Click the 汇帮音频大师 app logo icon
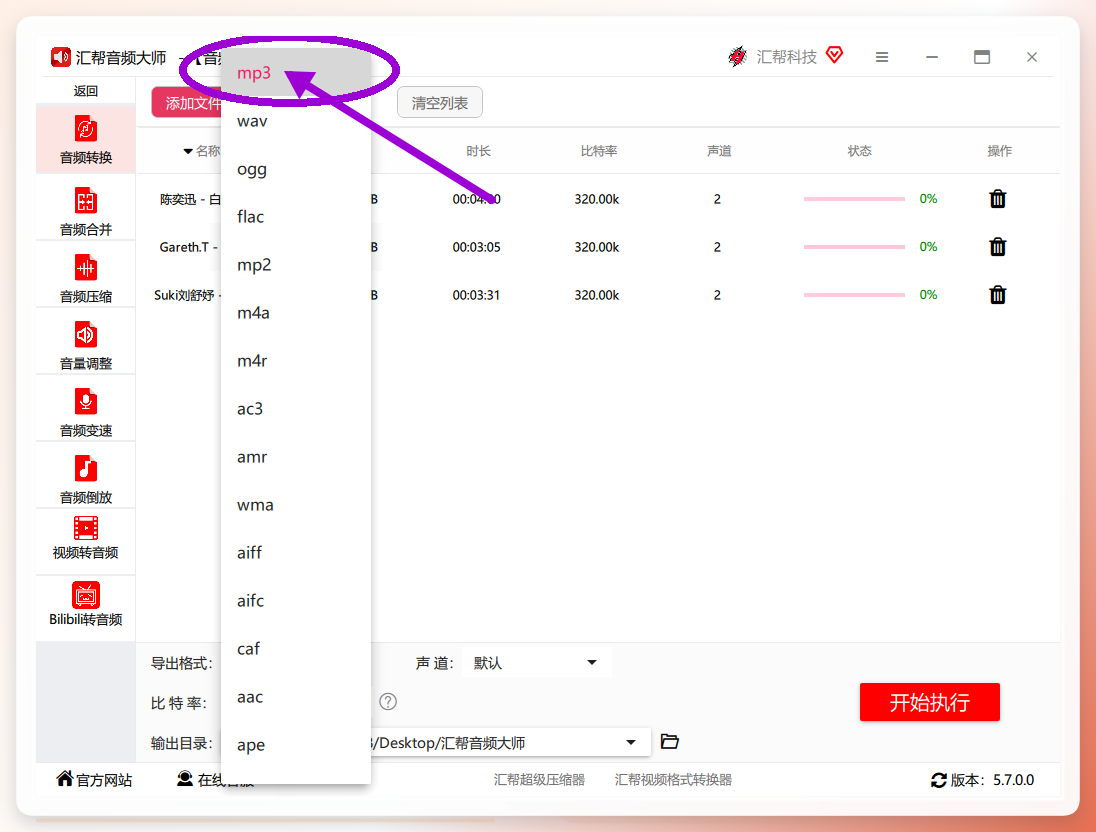 [61, 57]
